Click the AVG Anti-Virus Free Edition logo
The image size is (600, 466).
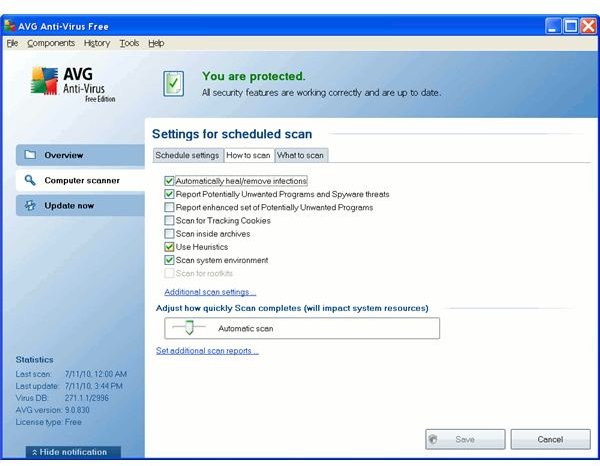tap(73, 85)
